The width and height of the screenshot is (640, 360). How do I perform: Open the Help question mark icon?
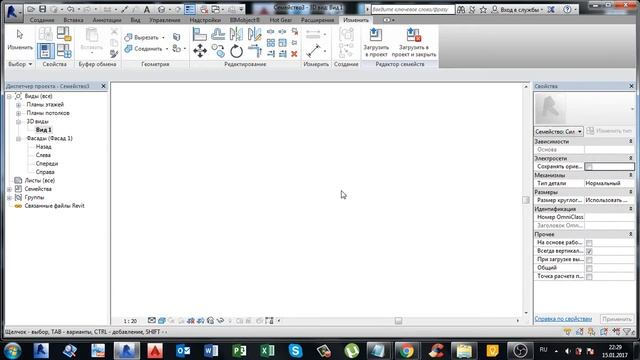point(567,9)
